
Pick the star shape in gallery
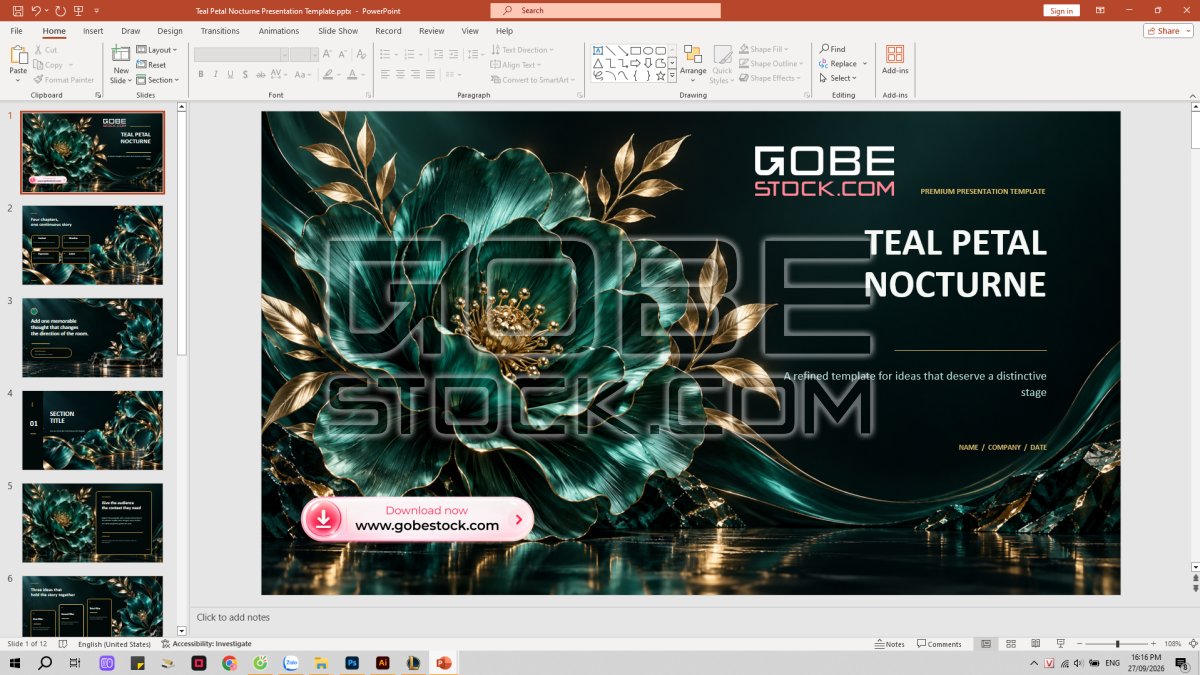(661, 76)
